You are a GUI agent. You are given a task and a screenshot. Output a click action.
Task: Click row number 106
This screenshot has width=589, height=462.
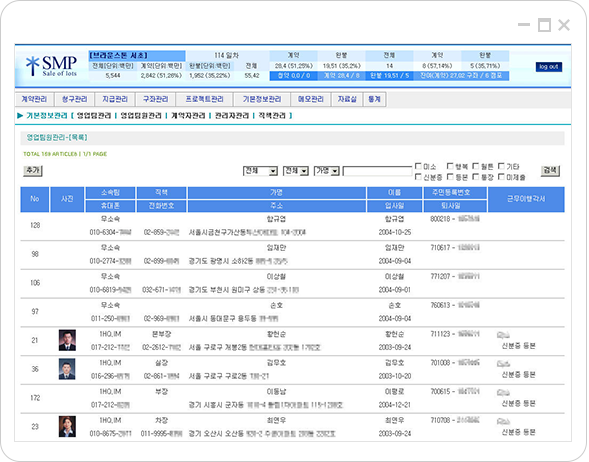point(35,283)
